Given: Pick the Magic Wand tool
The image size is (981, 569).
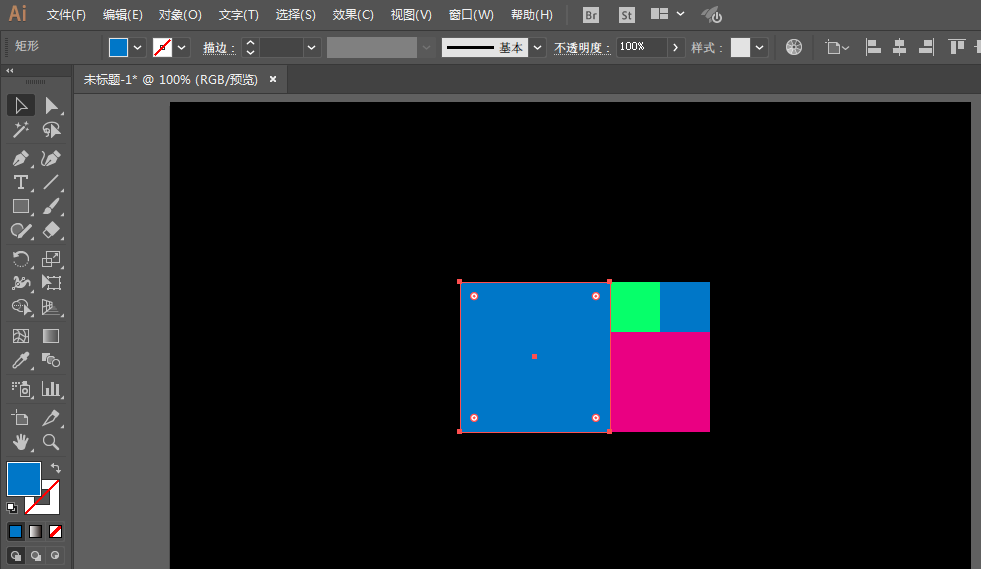Looking at the screenshot, I should [20, 130].
